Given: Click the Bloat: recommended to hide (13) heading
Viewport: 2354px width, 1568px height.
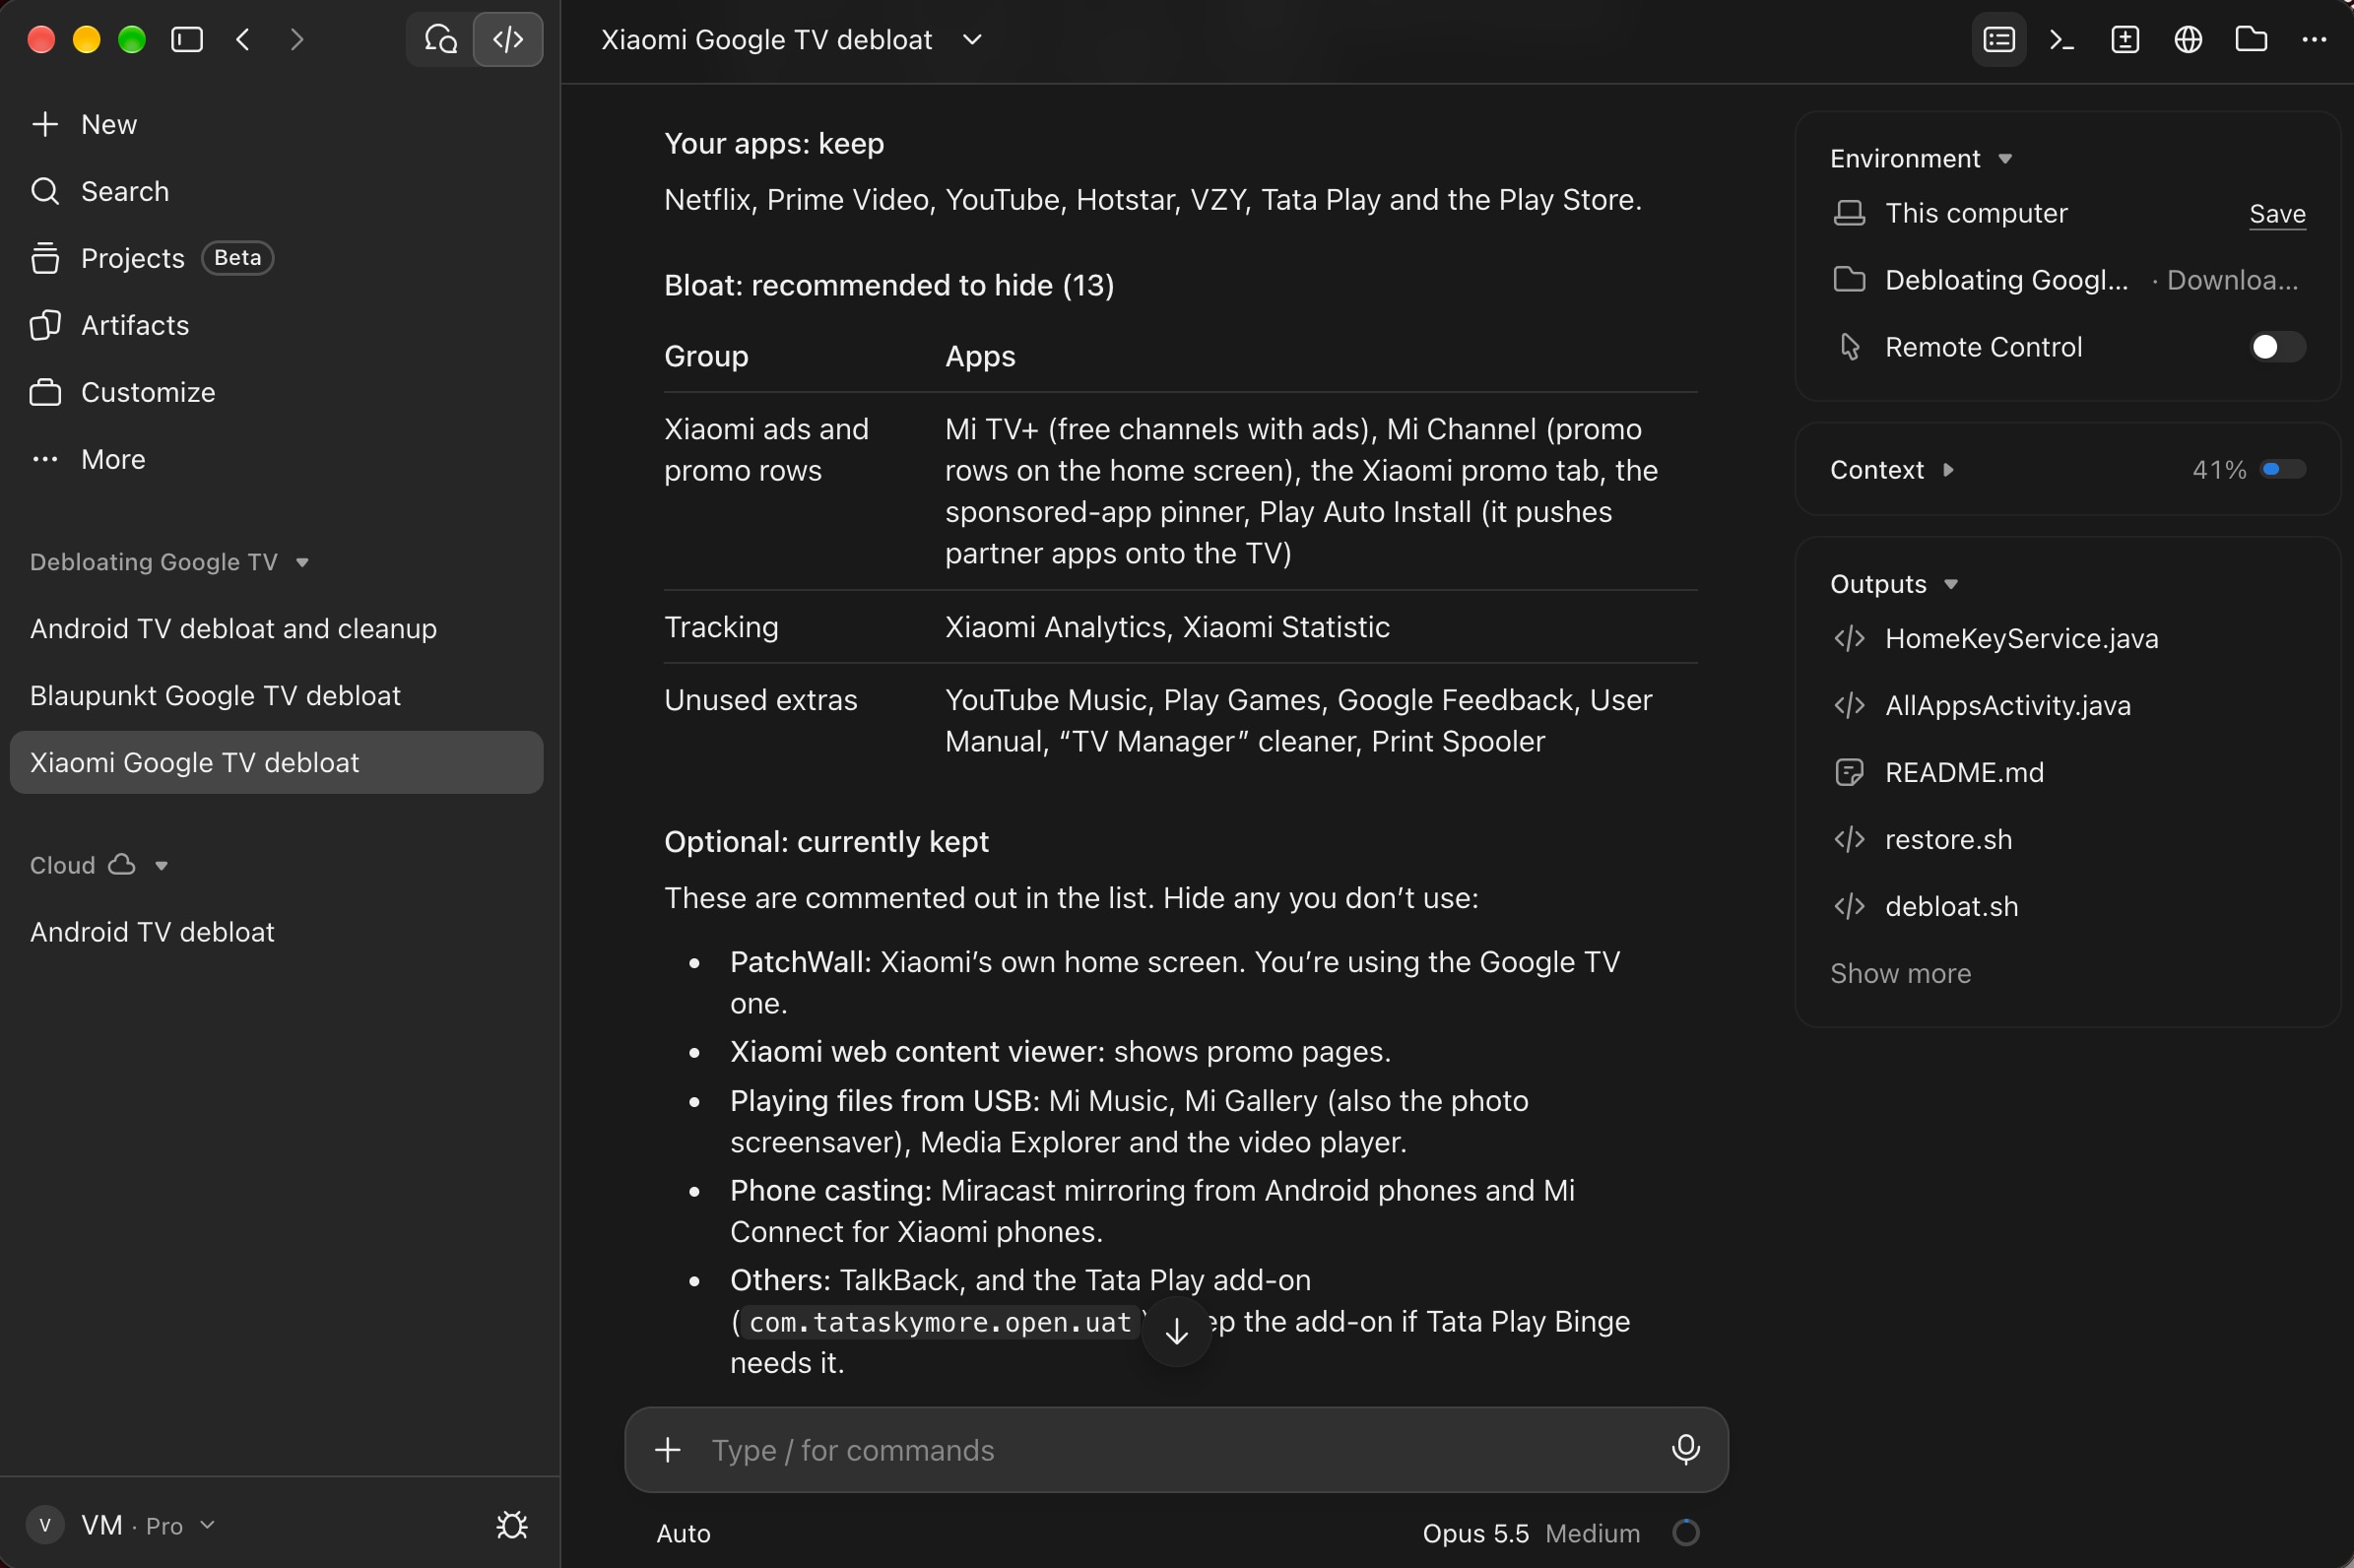Looking at the screenshot, I should 889,285.
